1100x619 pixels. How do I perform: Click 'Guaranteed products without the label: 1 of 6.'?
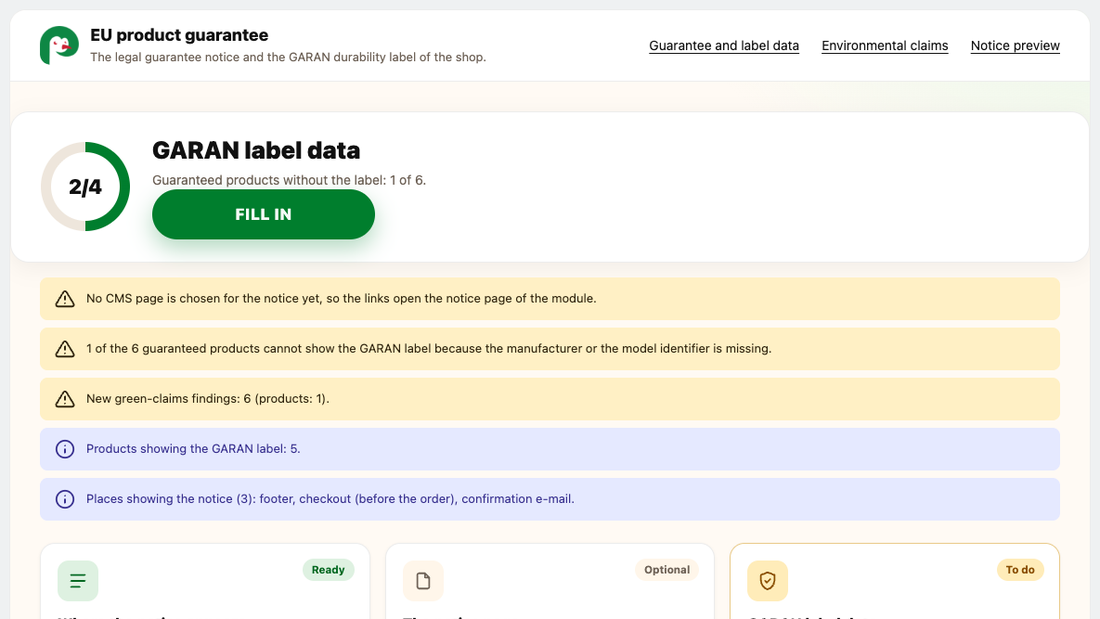(289, 180)
